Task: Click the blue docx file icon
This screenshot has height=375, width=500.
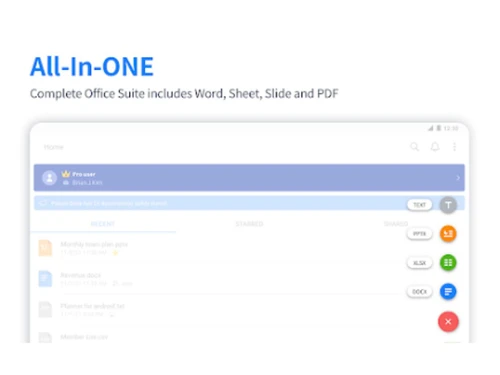Action: click(45, 279)
